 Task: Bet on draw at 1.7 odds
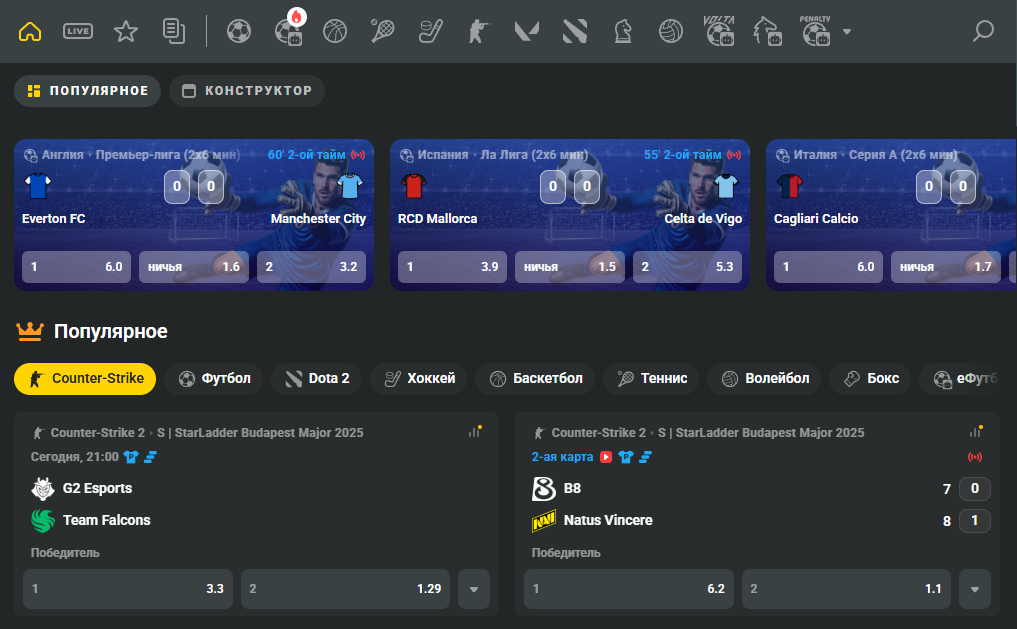click(946, 267)
